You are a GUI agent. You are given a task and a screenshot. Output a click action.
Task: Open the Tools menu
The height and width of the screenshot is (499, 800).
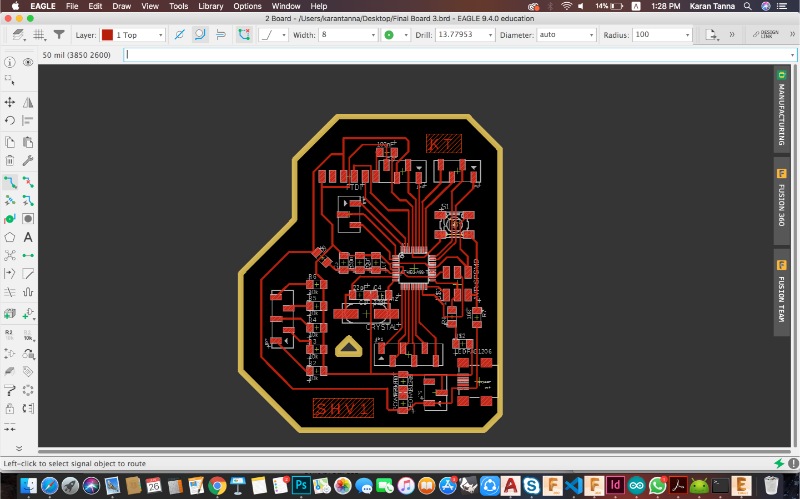[x=179, y=6]
